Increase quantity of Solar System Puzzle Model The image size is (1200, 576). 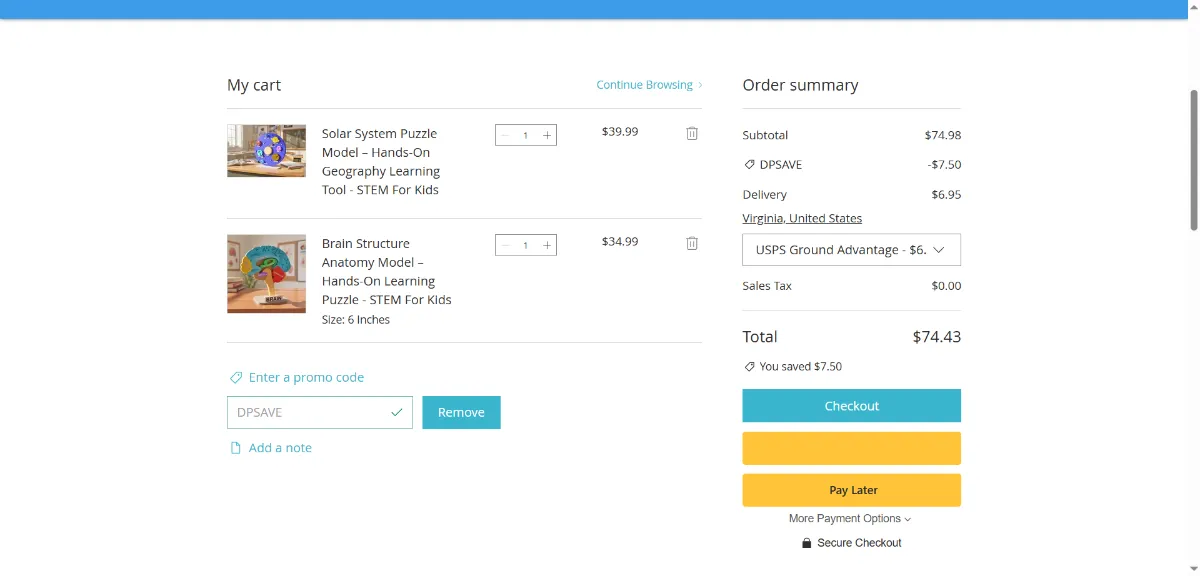547,135
